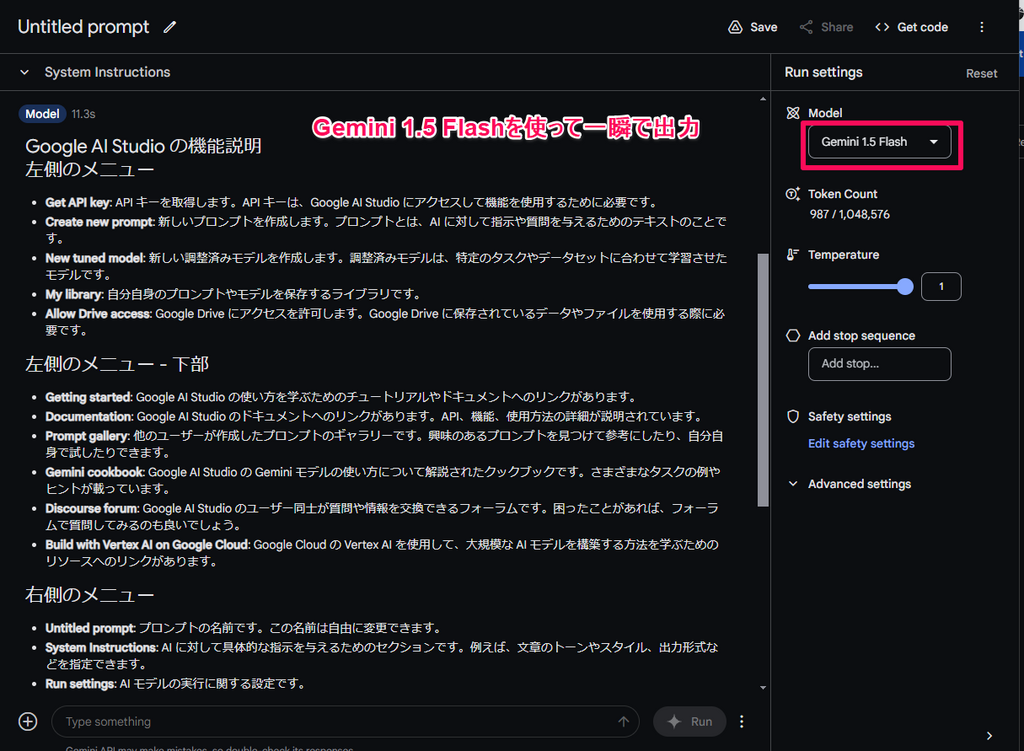
Task: Click the Temperature label
Action: click(843, 255)
